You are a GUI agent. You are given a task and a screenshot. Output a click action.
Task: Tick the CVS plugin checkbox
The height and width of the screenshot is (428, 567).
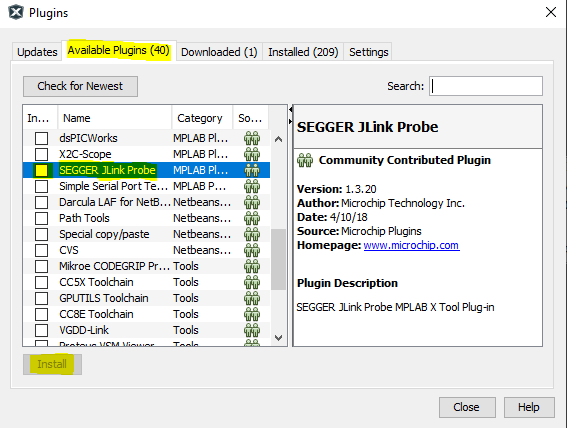tap(41, 250)
